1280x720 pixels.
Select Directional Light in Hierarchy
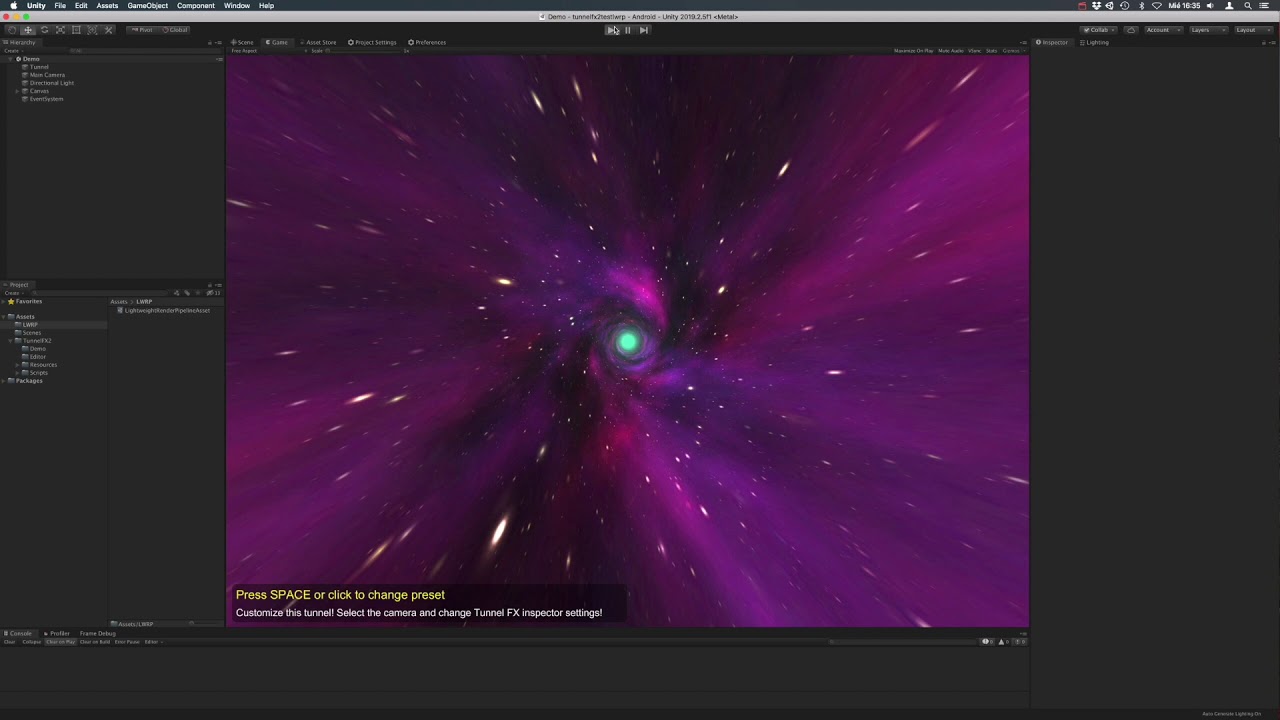[x=52, y=83]
